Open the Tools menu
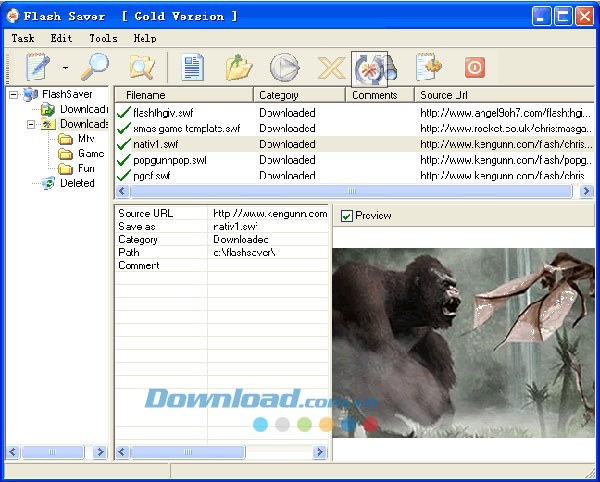Viewport: 600px width, 482px height. (103, 38)
